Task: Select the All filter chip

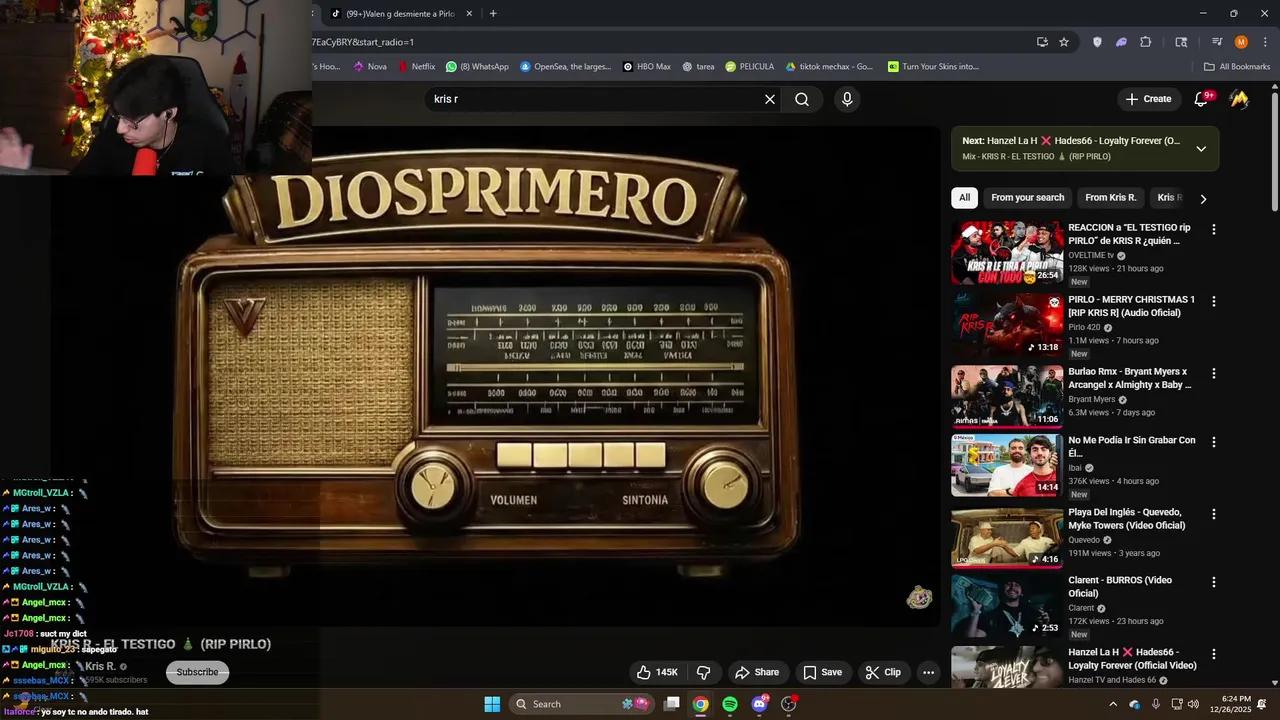Action: coord(964,198)
